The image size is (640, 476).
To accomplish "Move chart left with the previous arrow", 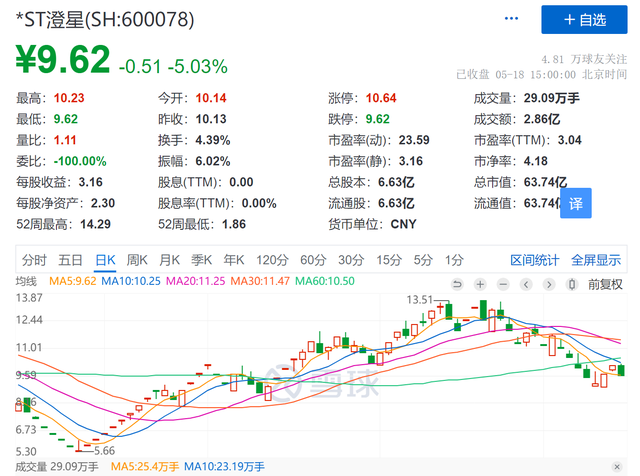I will click(526, 284).
